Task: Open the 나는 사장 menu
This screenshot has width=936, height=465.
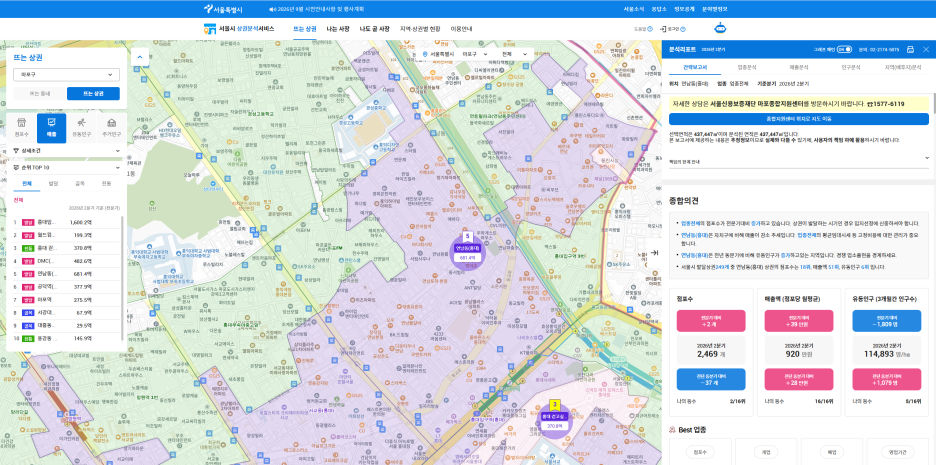Action: pyautogui.click(x=338, y=29)
